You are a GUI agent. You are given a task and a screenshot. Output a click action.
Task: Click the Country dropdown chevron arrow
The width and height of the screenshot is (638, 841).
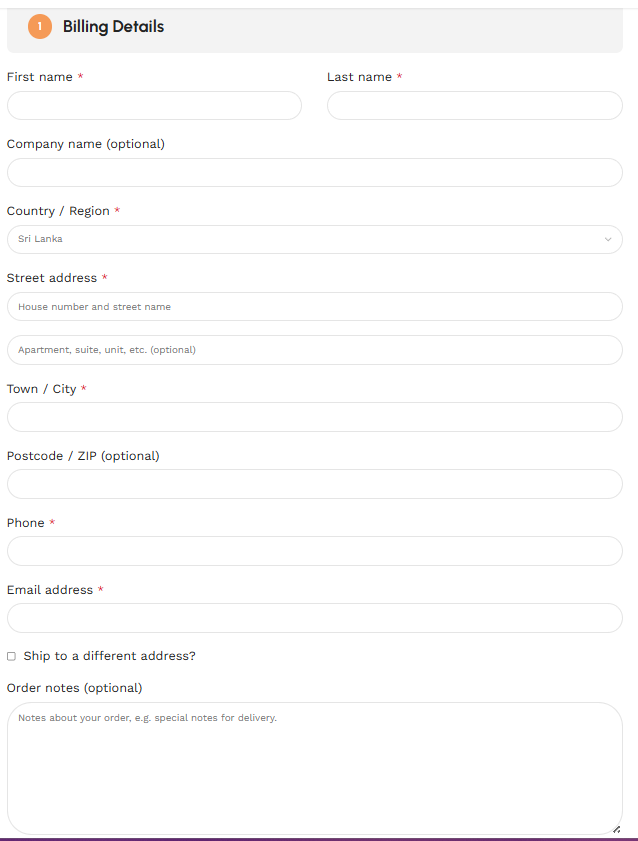(x=608, y=239)
